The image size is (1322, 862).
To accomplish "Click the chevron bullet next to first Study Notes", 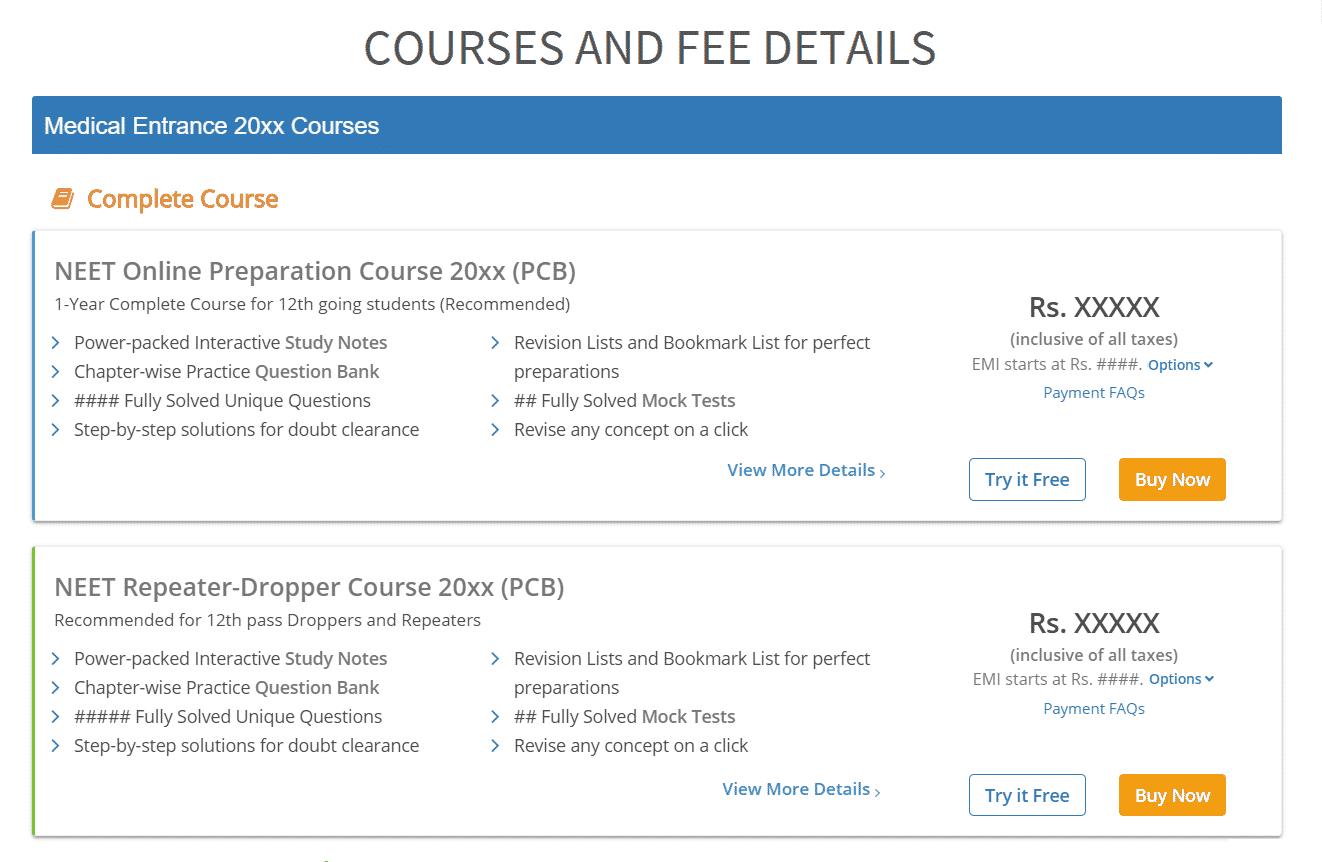I will coord(56,343).
